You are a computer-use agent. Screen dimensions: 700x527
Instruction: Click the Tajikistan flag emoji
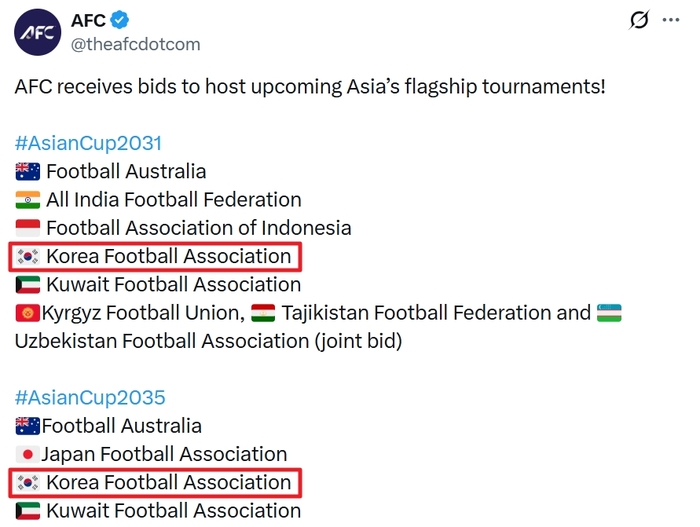pyautogui.click(x=264, y=314)
